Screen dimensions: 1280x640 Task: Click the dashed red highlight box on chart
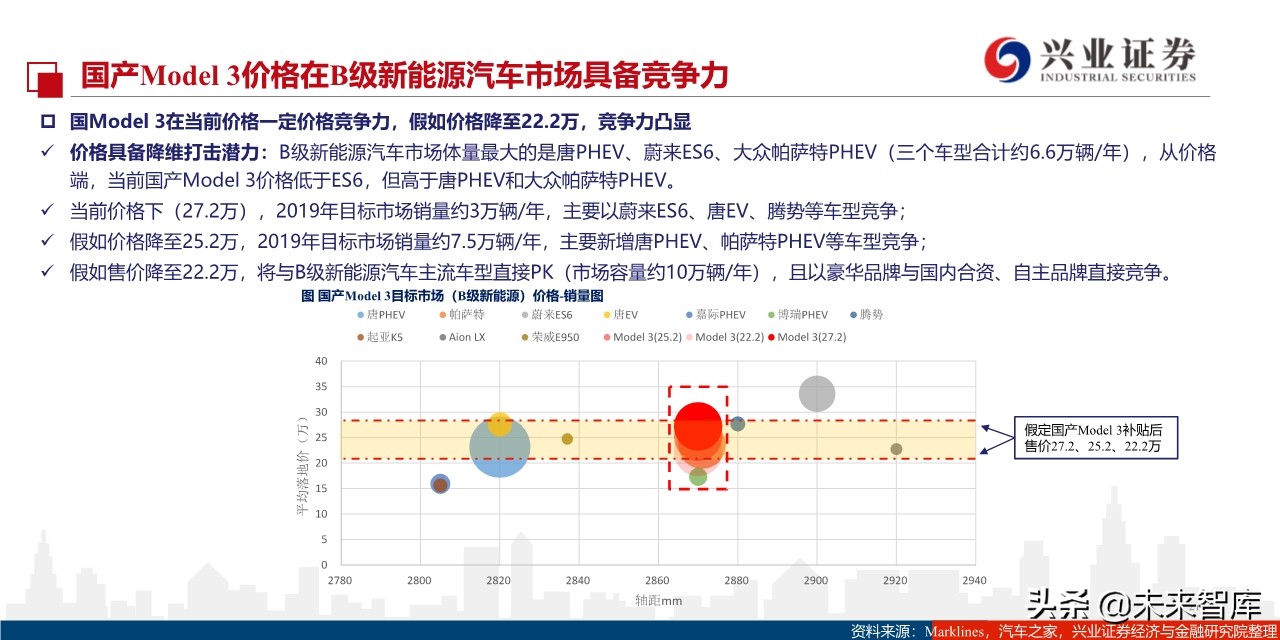[x=697, y=435]
